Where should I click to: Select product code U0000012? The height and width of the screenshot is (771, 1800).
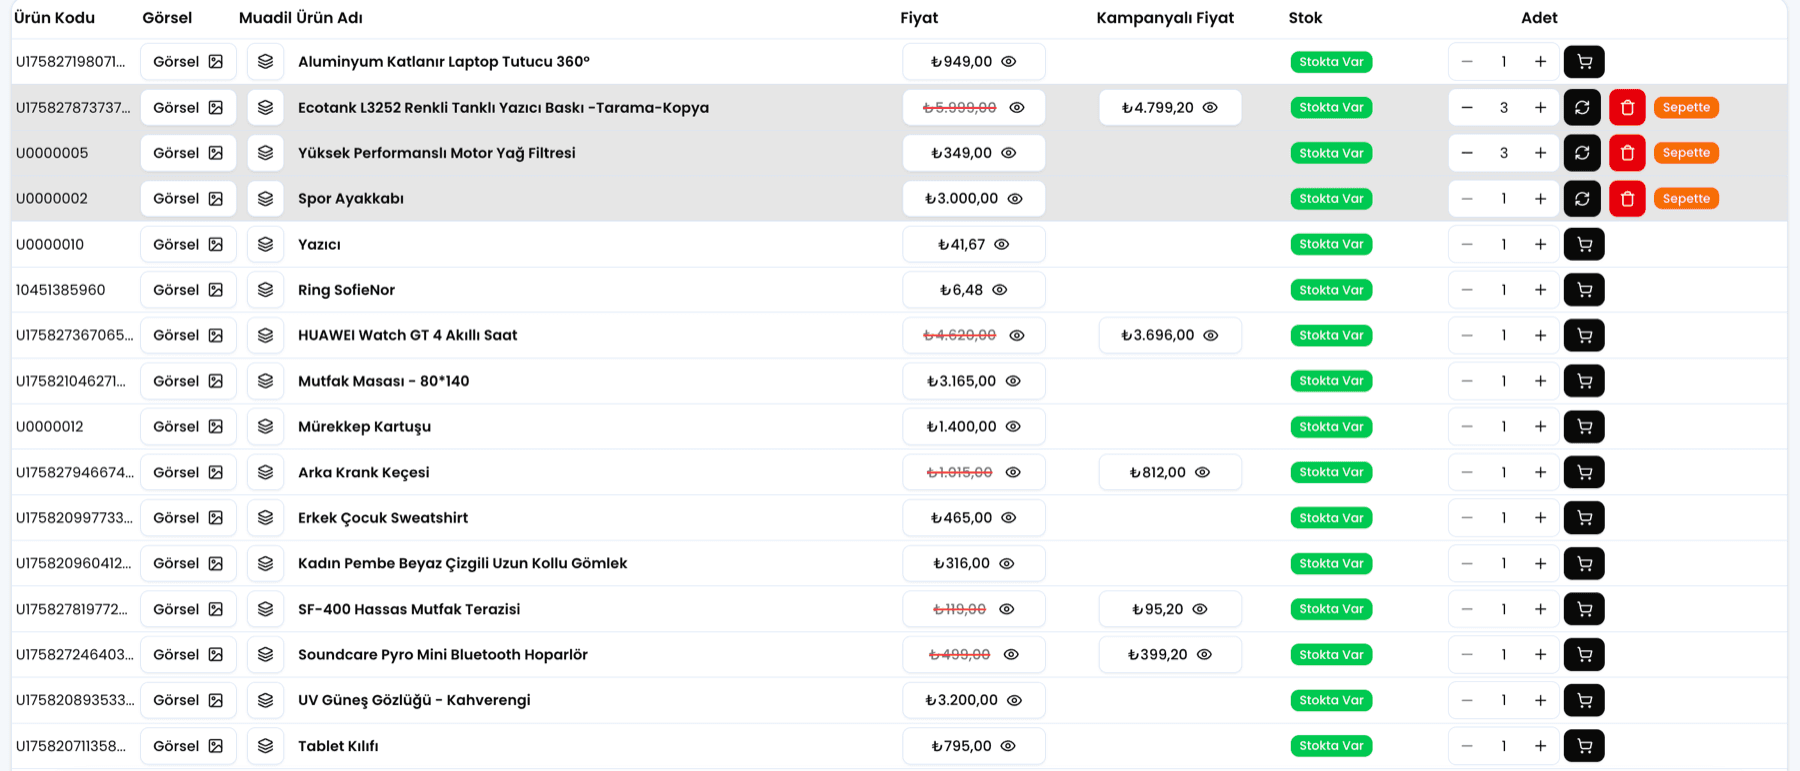tap(50, 427)
